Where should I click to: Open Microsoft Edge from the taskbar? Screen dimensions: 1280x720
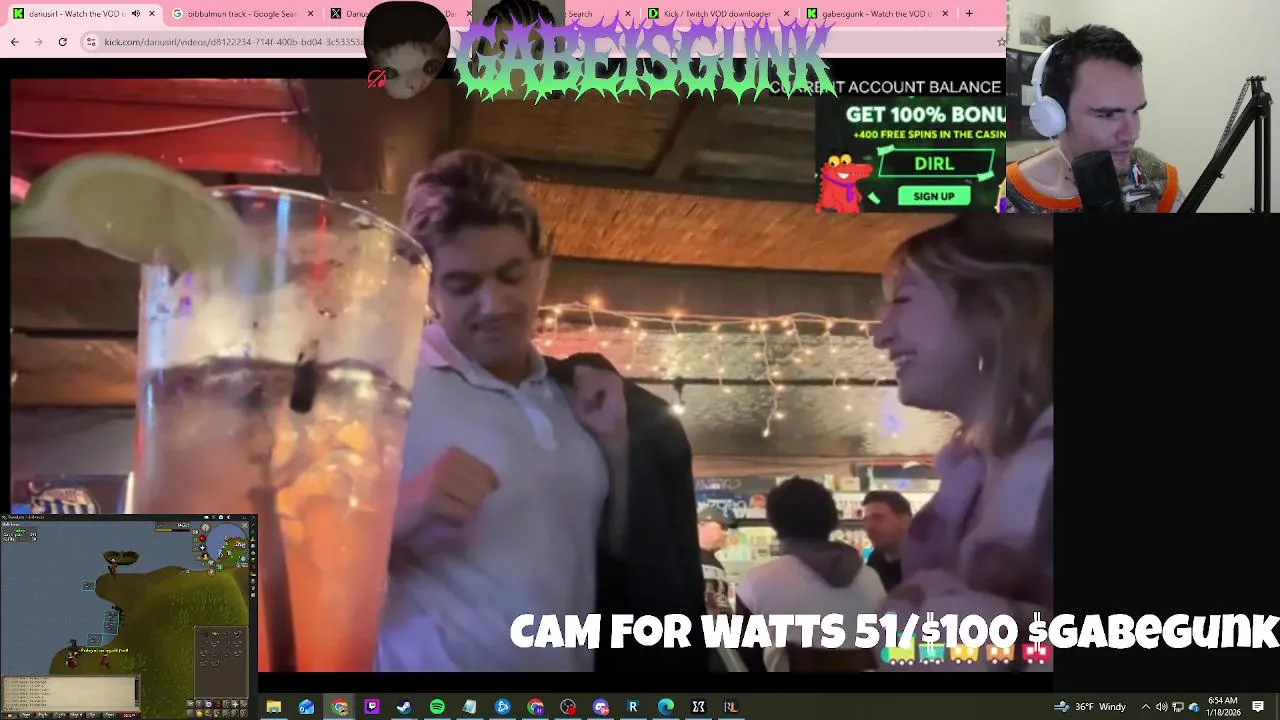[x=665, y=707]
